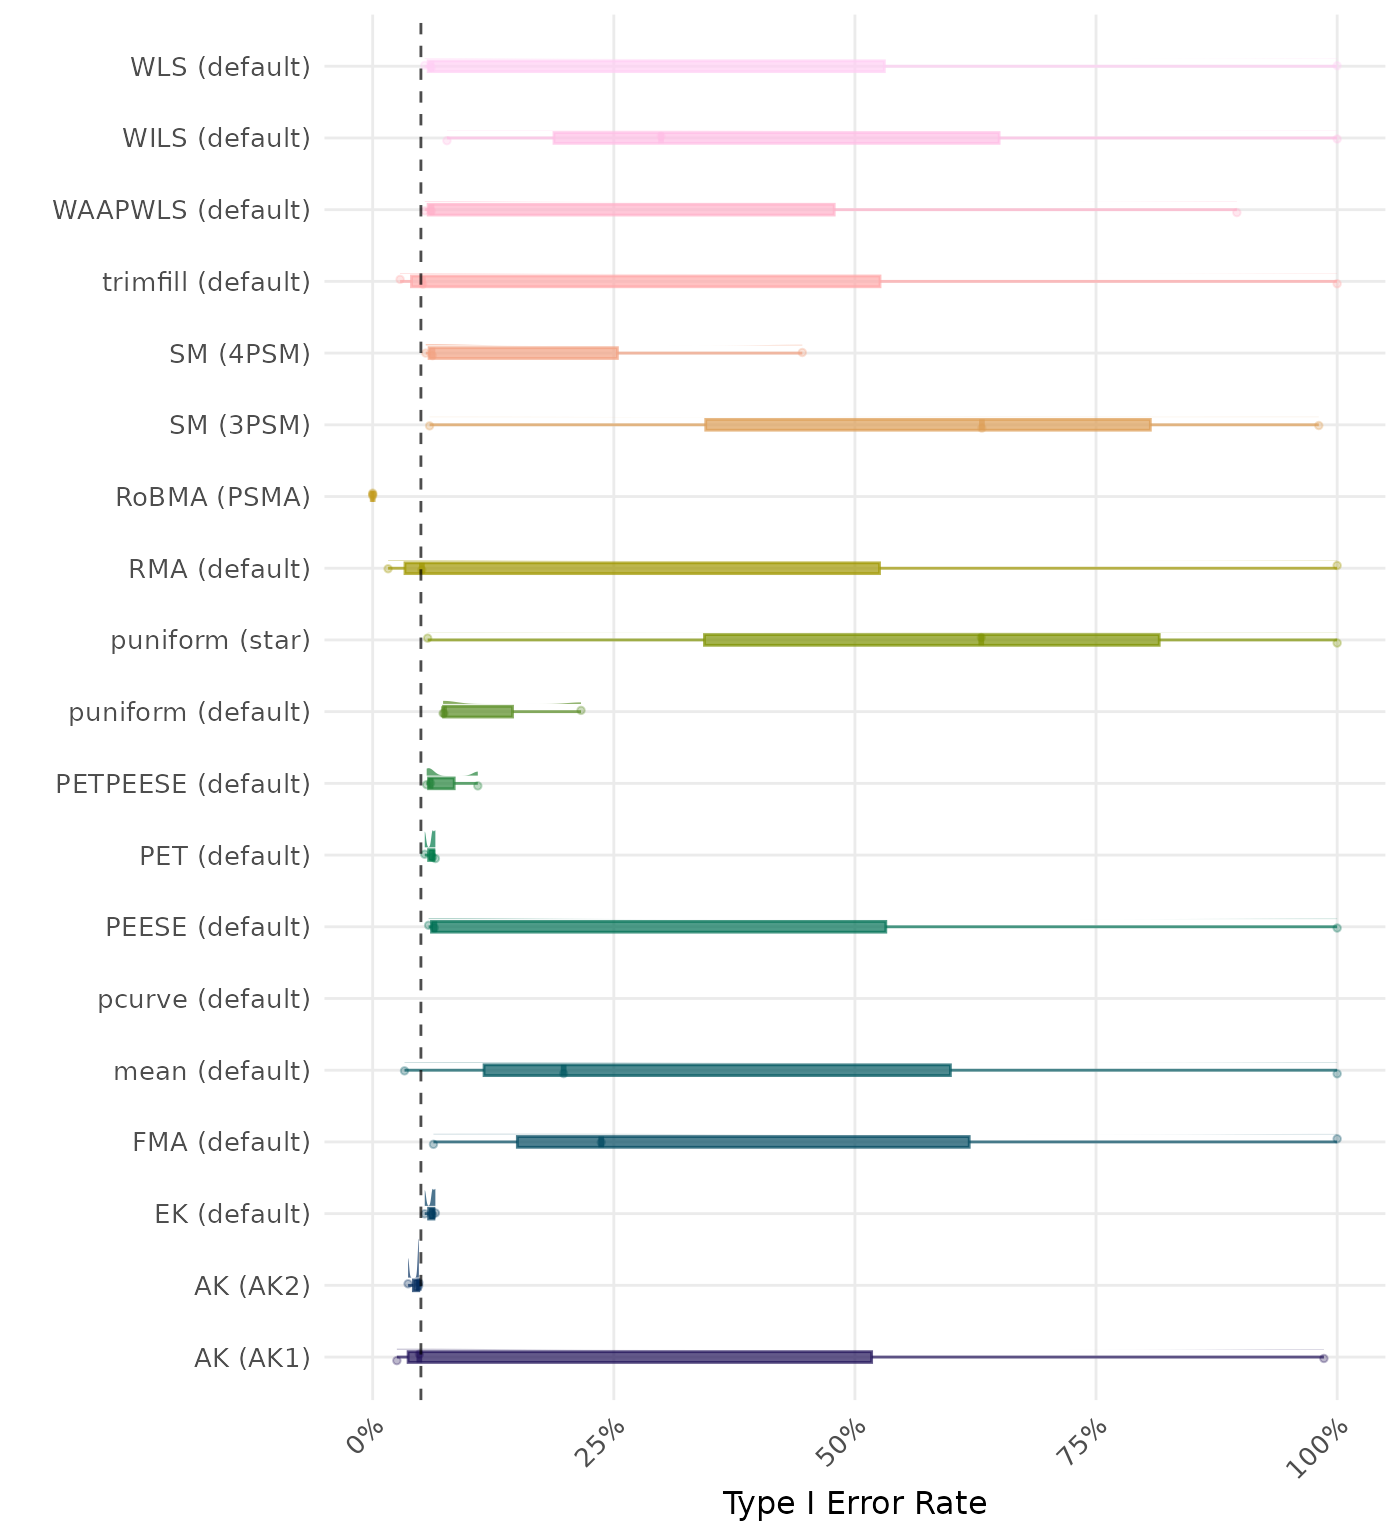Click the pcurve (default) label
This screenshot has width=1400, height=1536.
point(204,999)
